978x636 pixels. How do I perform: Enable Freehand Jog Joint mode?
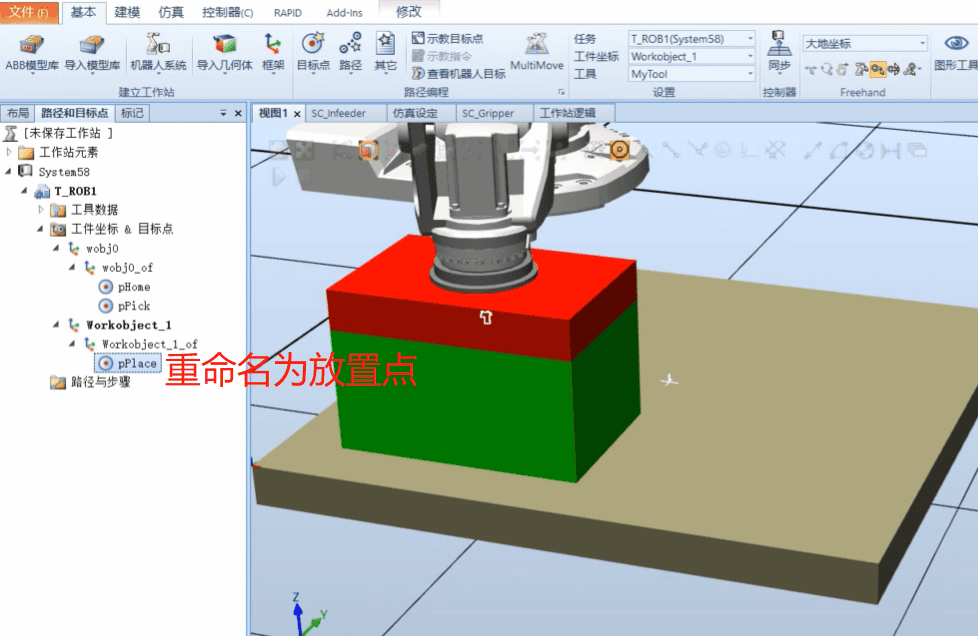pos(861,69)
